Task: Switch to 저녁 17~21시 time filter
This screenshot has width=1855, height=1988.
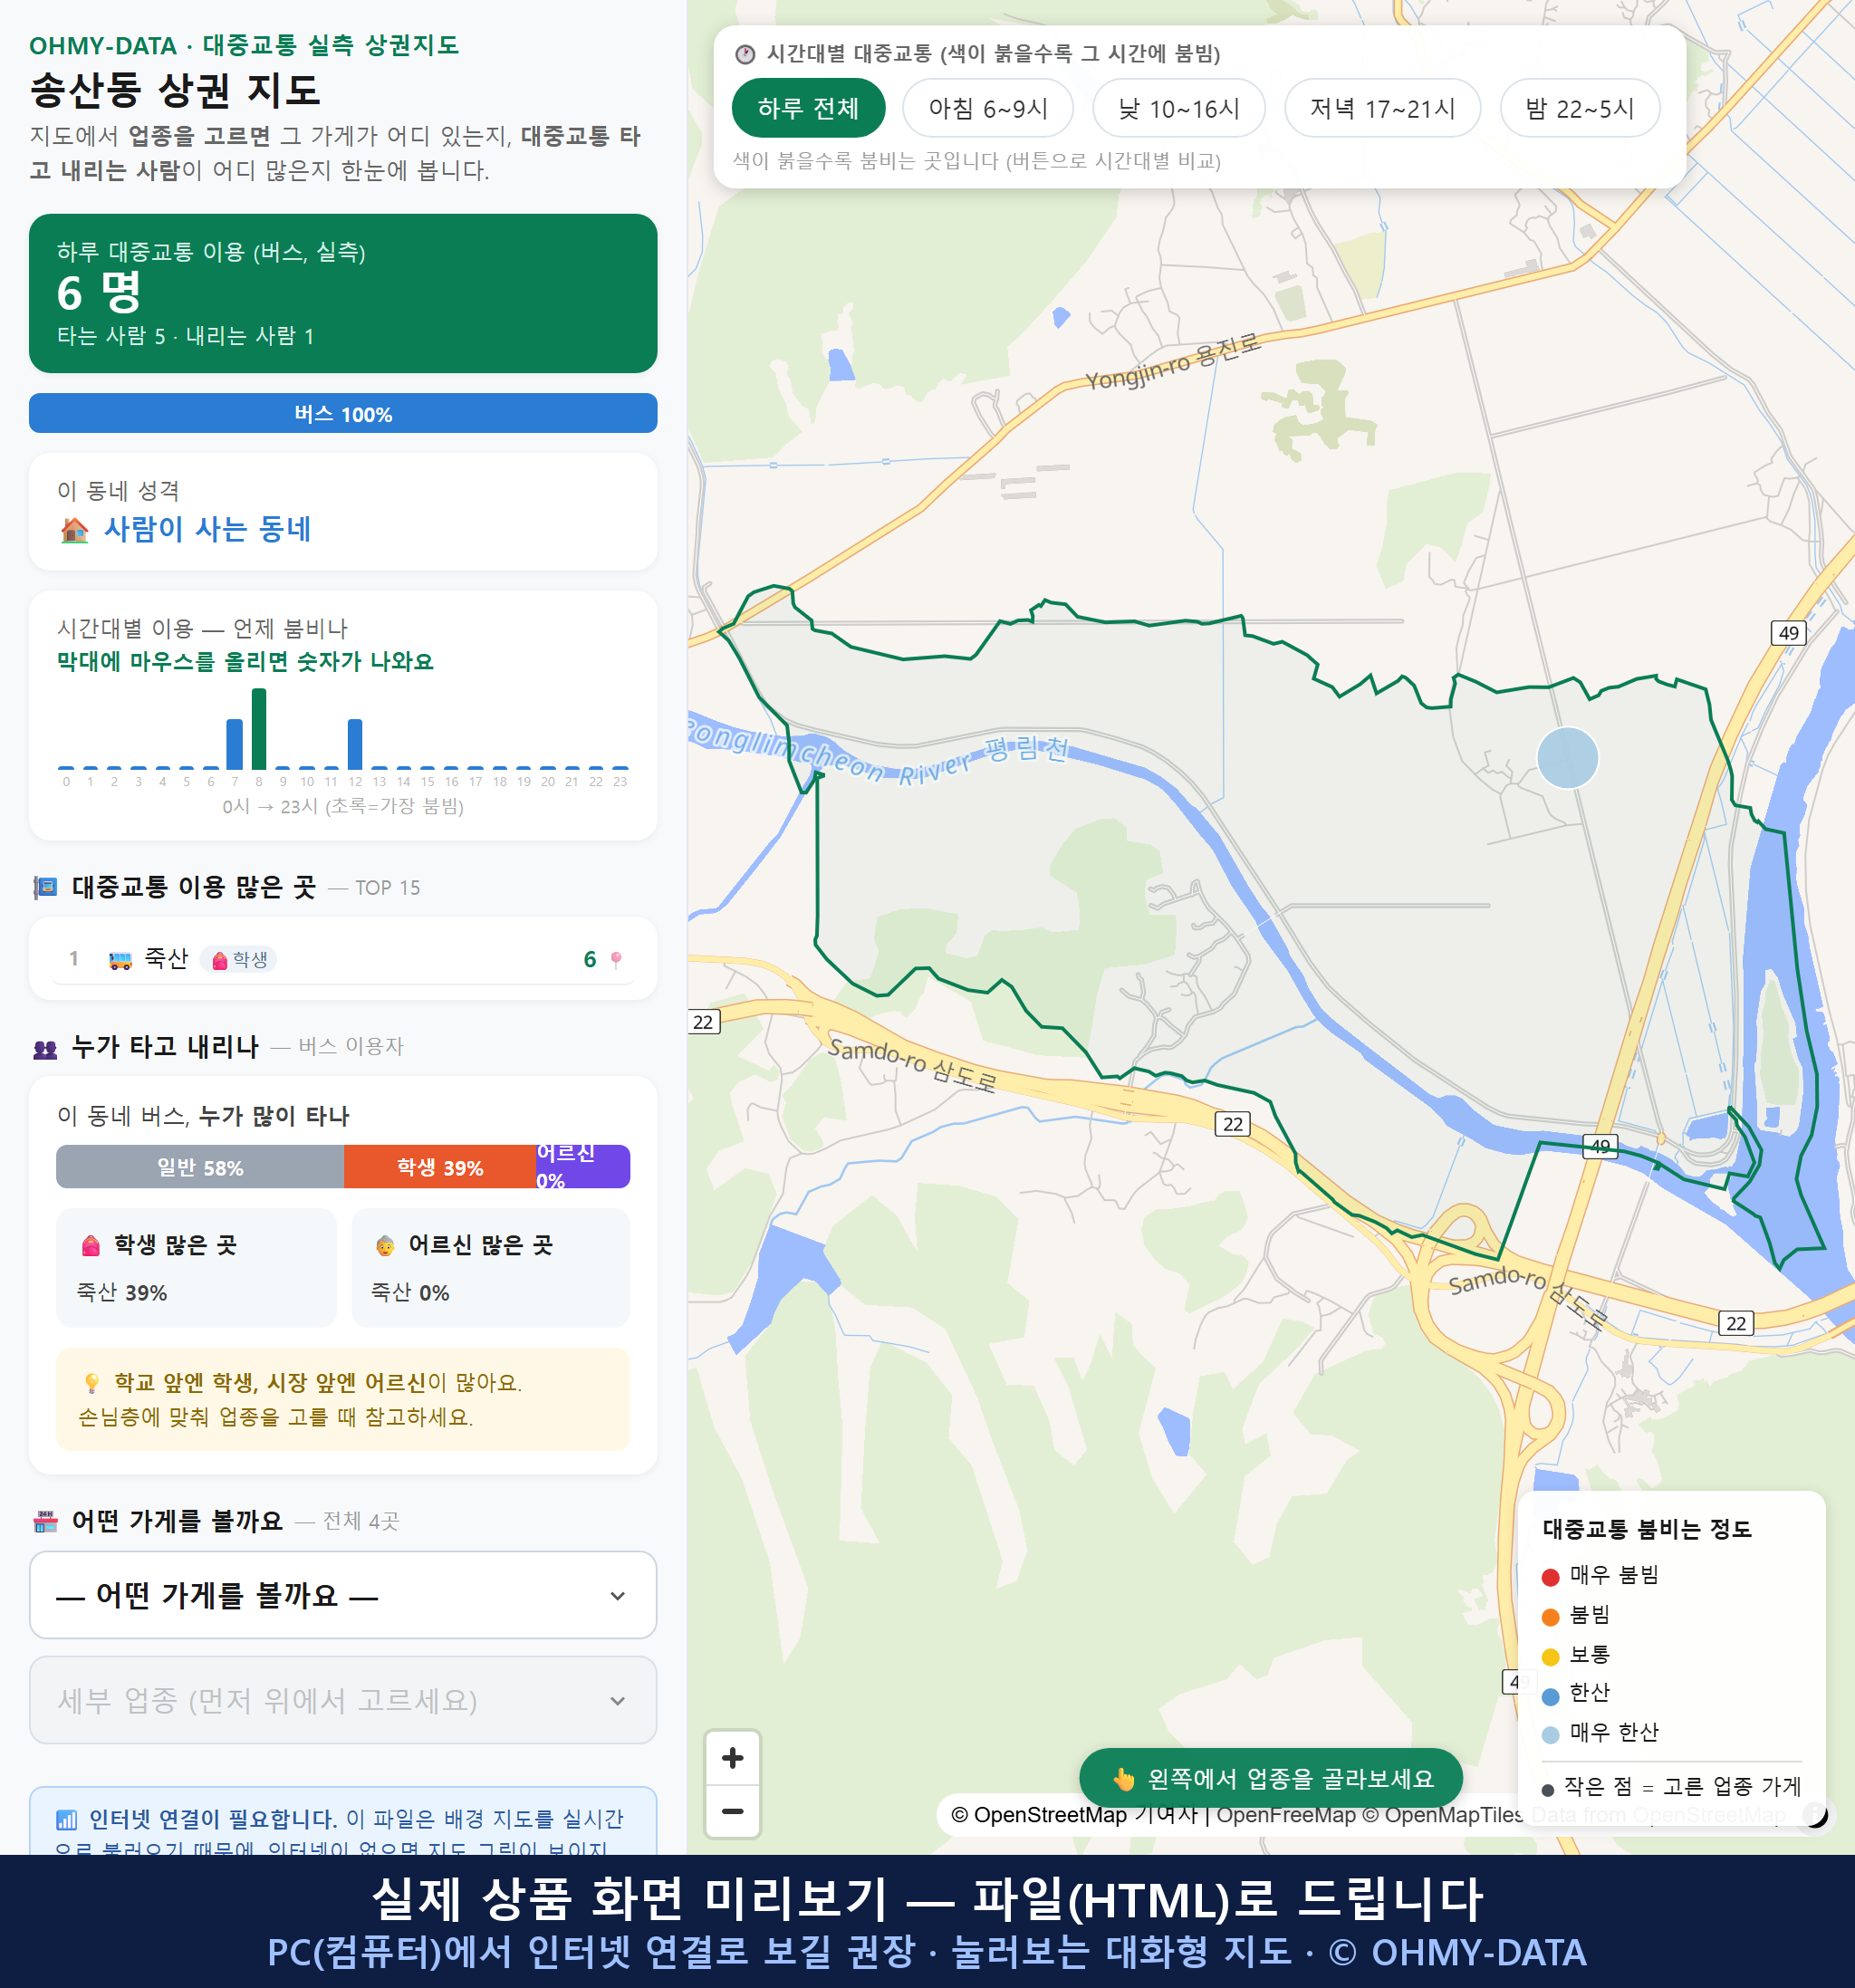Action: point(1381,108)
